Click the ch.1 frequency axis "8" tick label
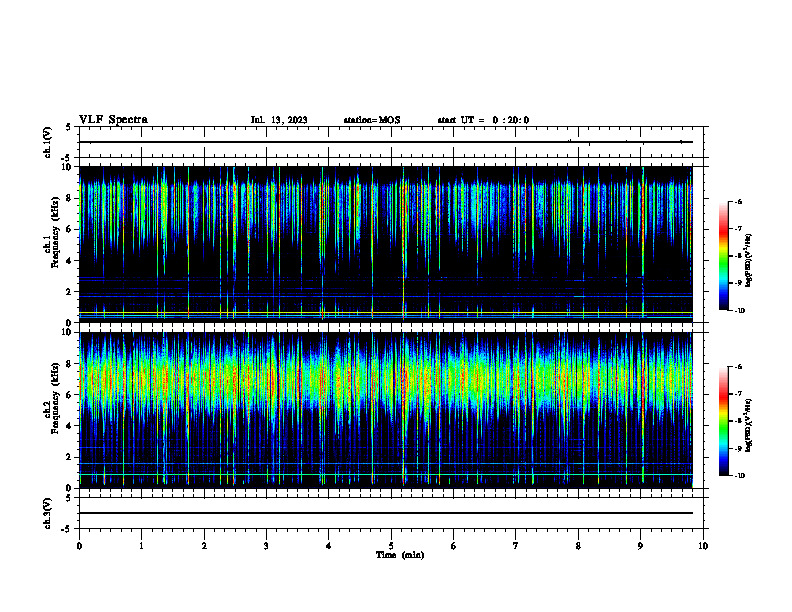 point(69,198)
